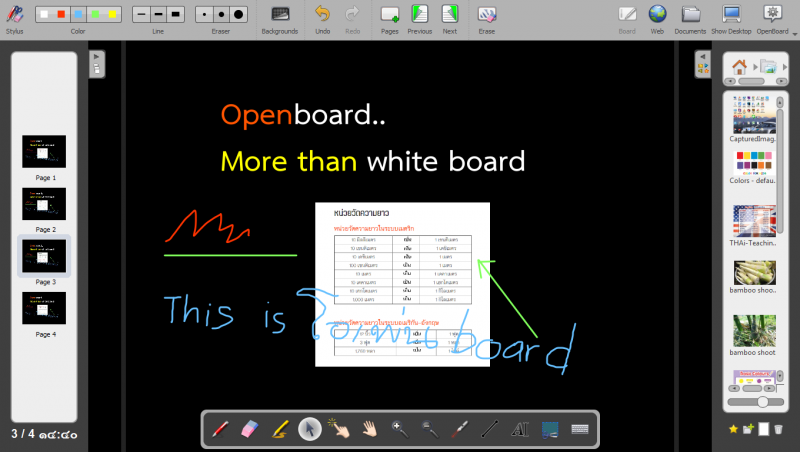This screenshot has width=800, height=452.
Task: Pick the green pen color
Action: click(x=95, y=14)
